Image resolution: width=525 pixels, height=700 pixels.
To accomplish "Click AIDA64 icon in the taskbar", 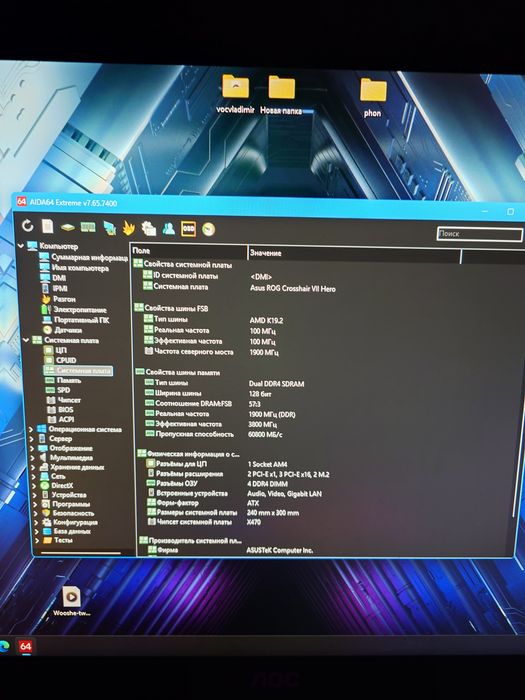I will (25, 646).
